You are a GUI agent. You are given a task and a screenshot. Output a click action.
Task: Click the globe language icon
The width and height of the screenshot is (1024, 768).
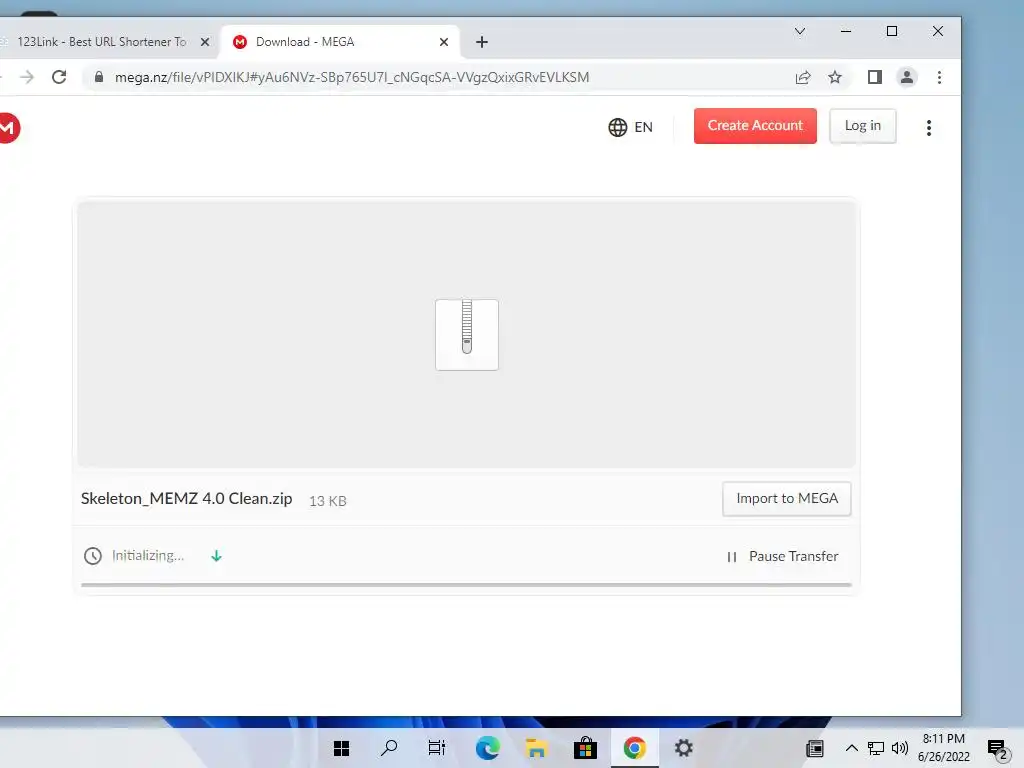[617, 127]
